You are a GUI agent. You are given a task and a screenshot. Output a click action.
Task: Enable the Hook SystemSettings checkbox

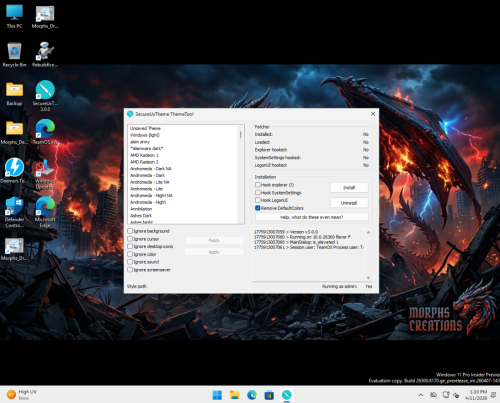point(258,193)
